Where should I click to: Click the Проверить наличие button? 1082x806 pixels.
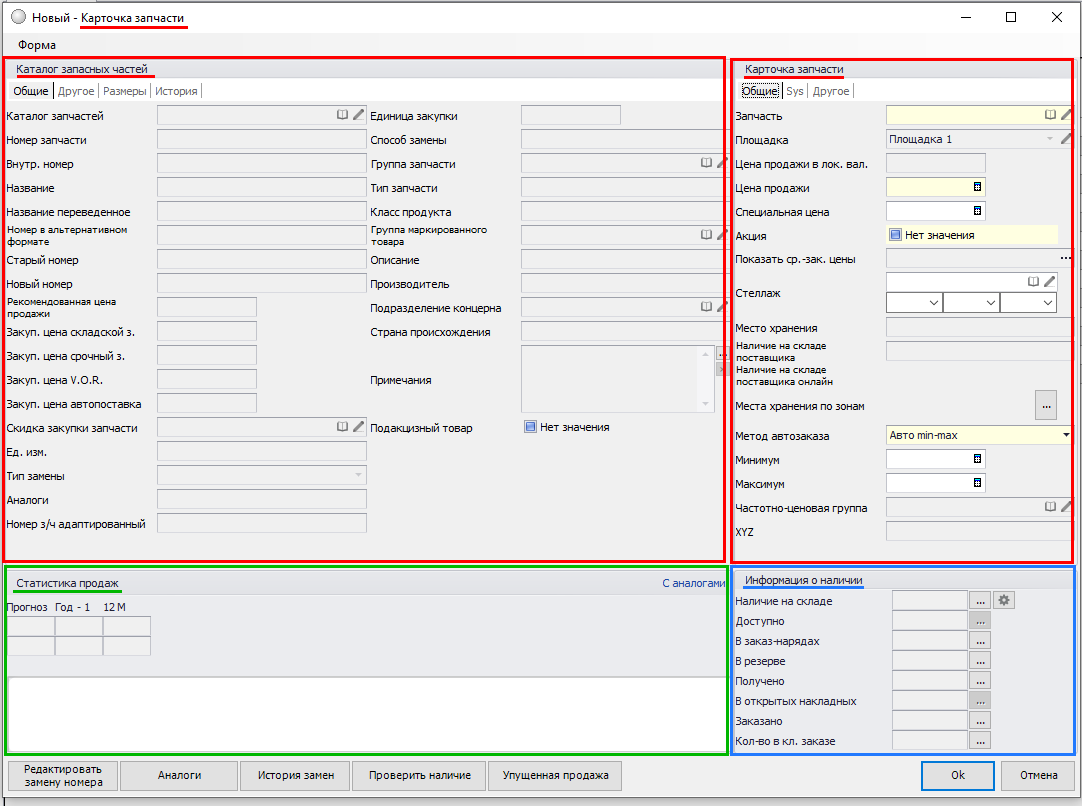426,775
